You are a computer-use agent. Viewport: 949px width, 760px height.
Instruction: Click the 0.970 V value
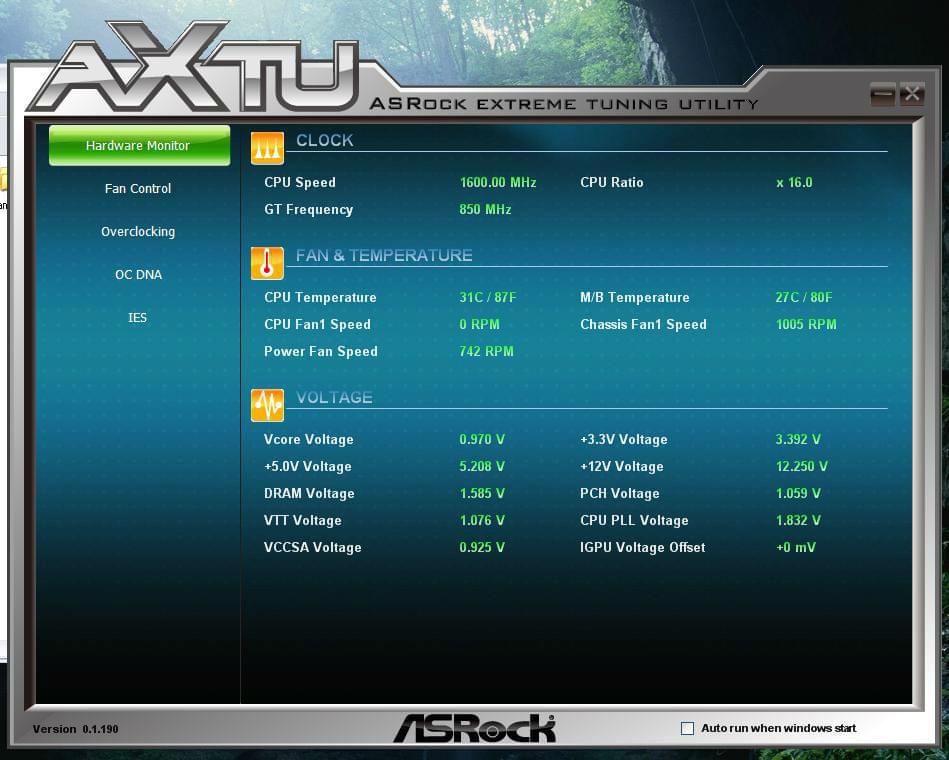482,439
